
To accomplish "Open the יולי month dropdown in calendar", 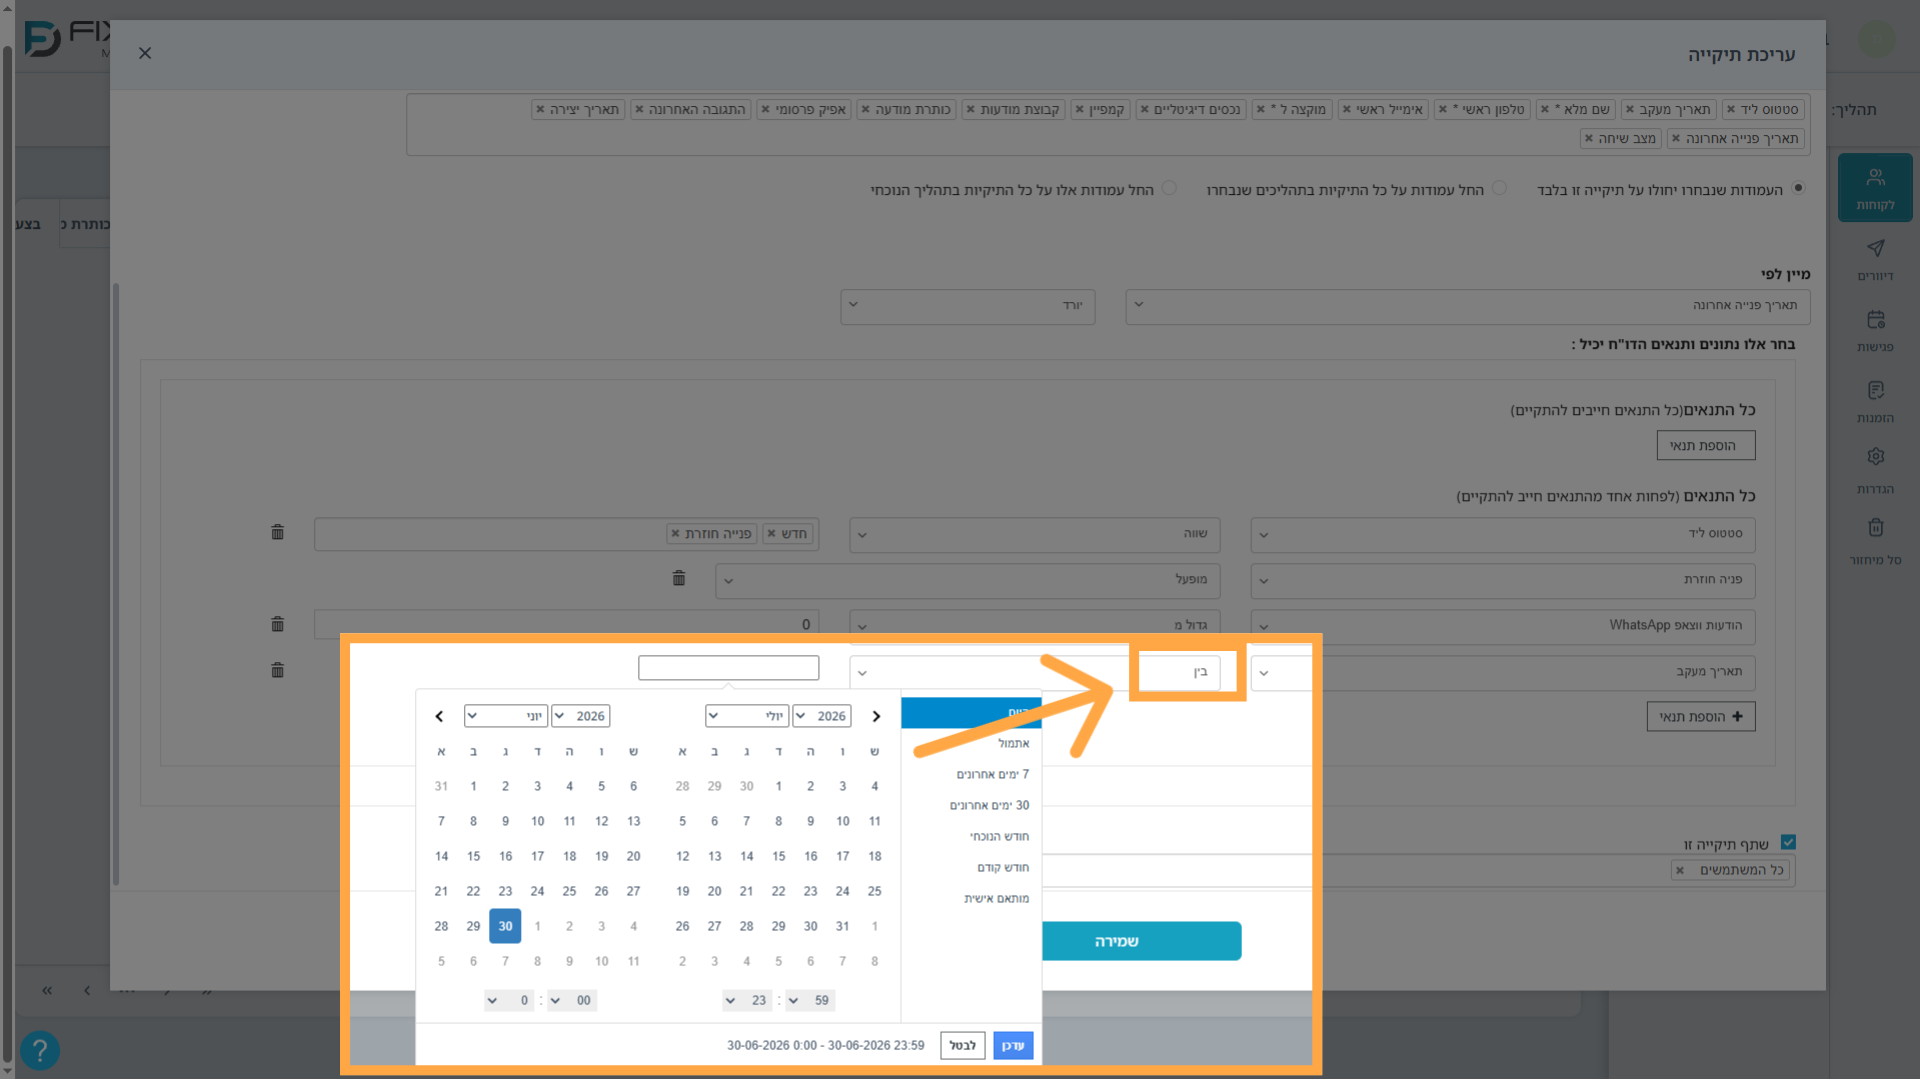I will (x=746, y=716).
